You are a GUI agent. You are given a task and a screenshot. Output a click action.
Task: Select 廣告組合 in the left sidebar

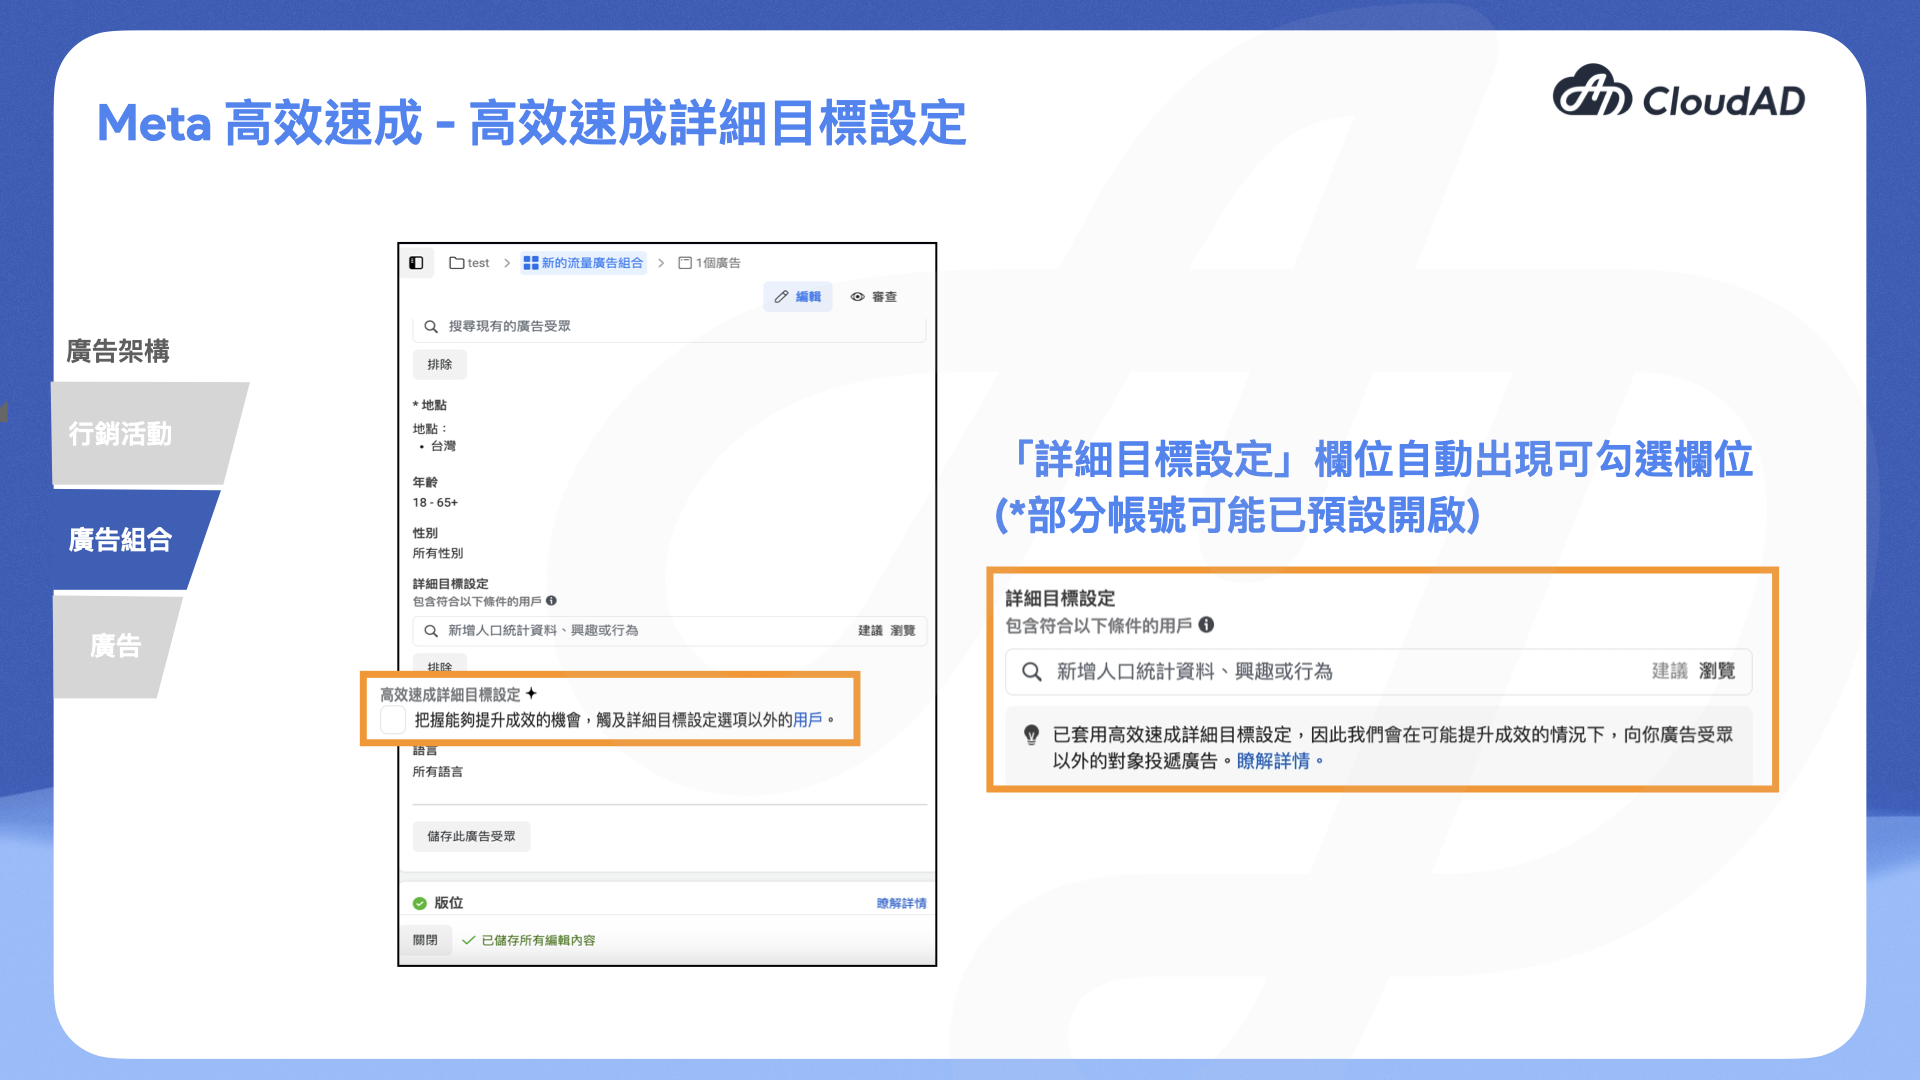click(x=120, y=540)
